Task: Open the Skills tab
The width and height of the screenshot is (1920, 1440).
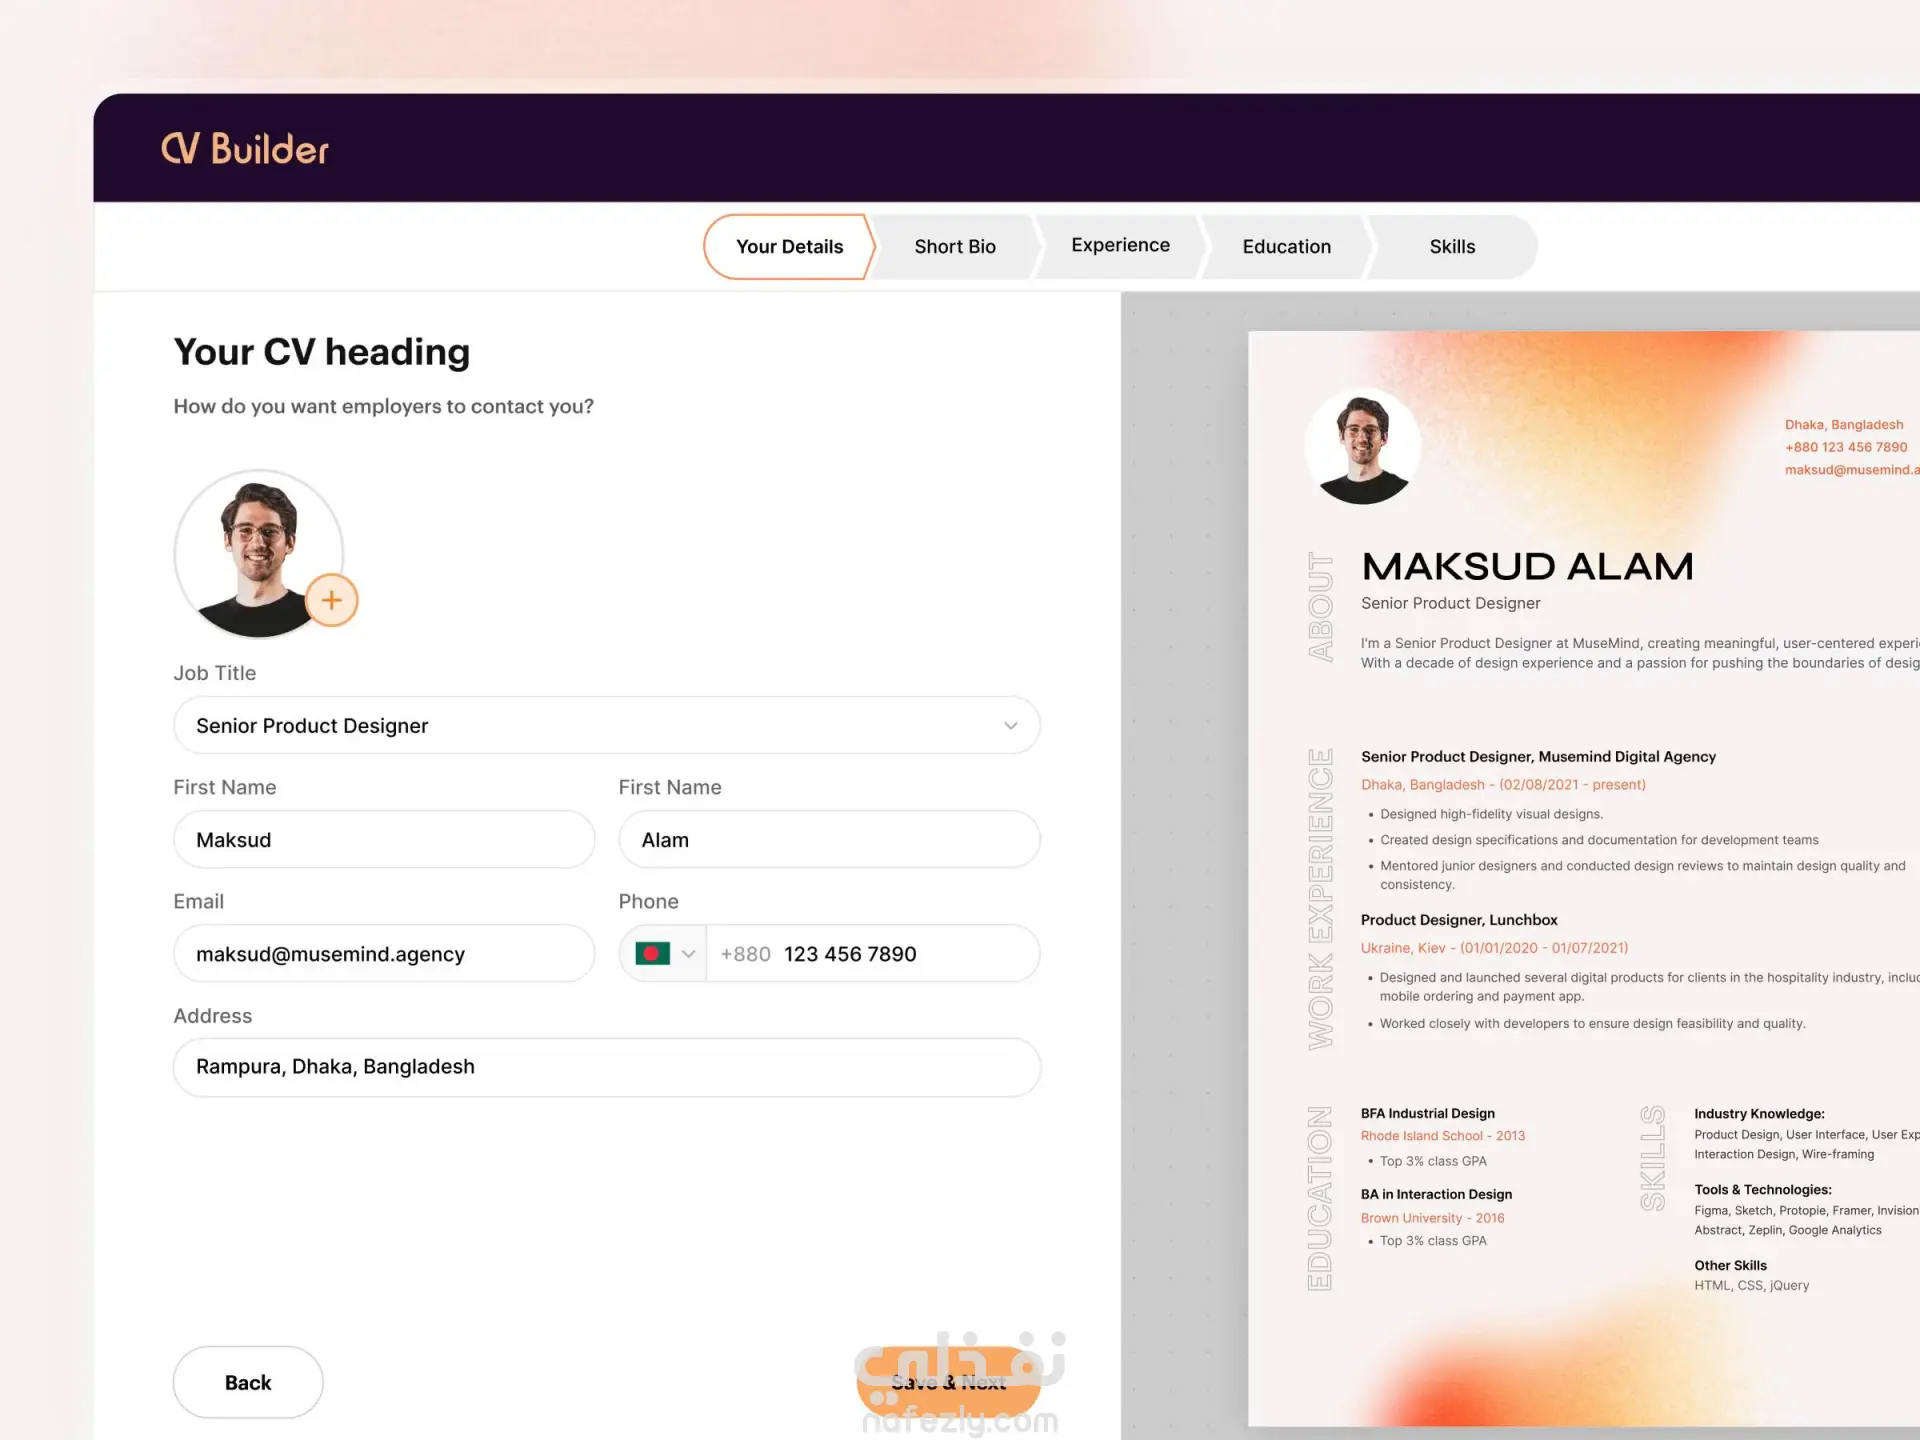Action: 1452,247
